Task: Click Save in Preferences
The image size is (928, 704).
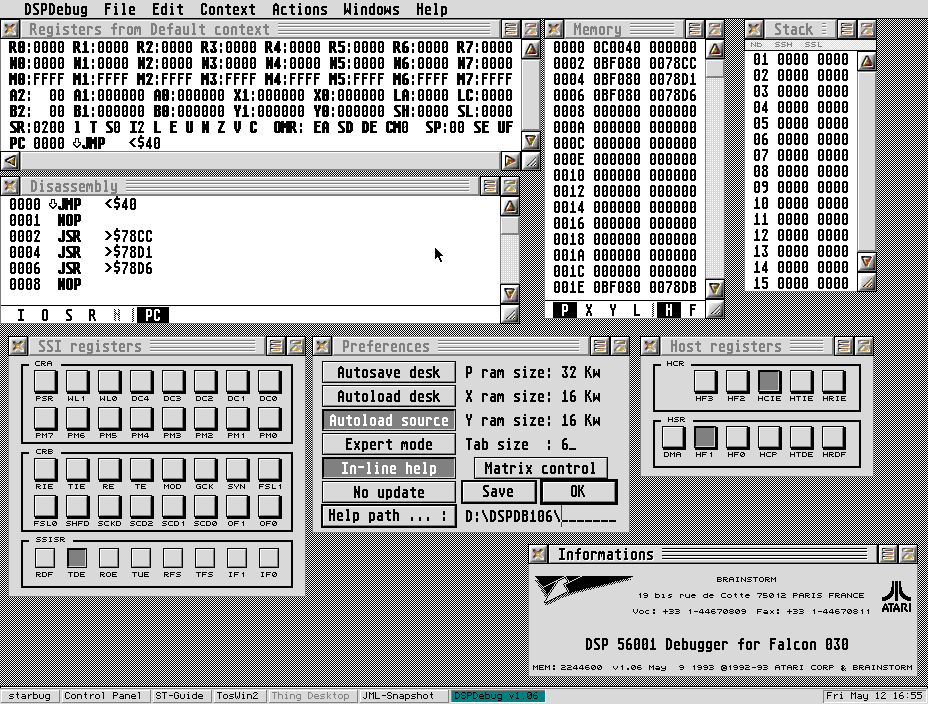Action: [498, 492]
